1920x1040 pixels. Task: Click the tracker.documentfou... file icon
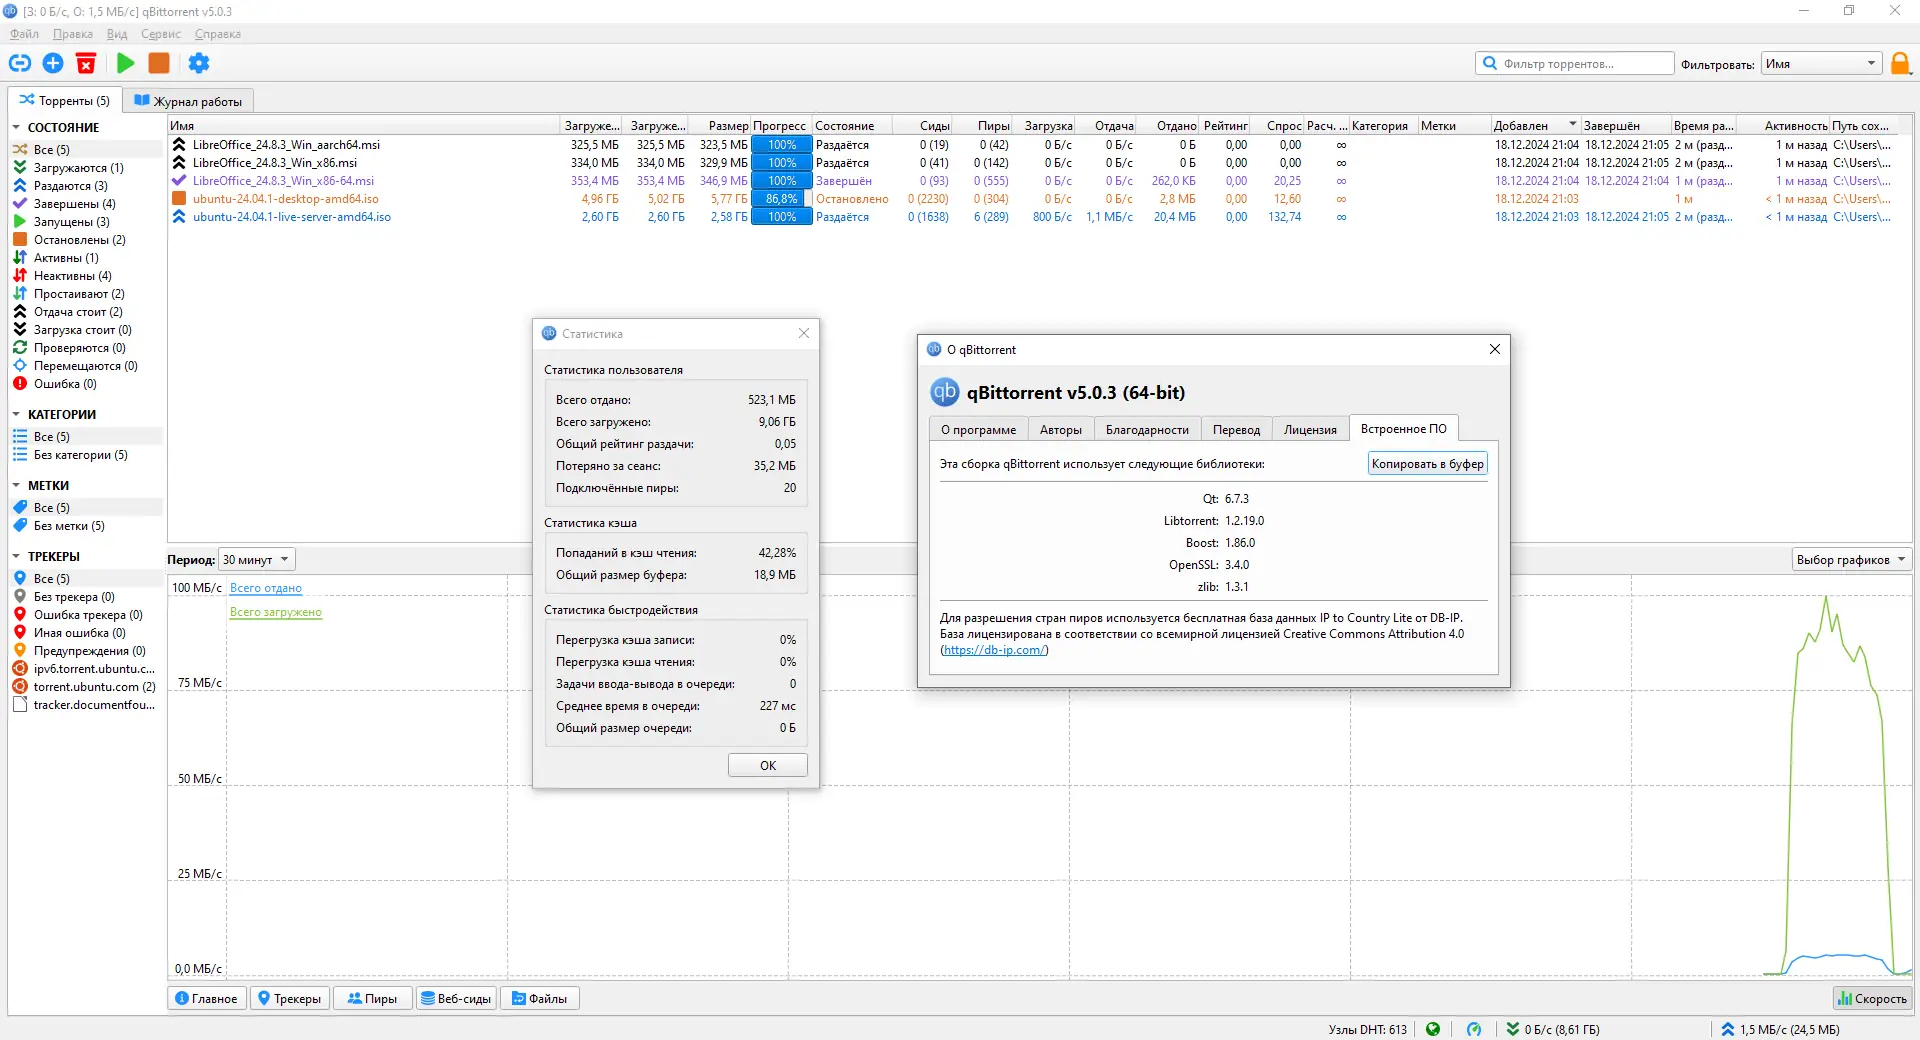(x=20, y=705)
